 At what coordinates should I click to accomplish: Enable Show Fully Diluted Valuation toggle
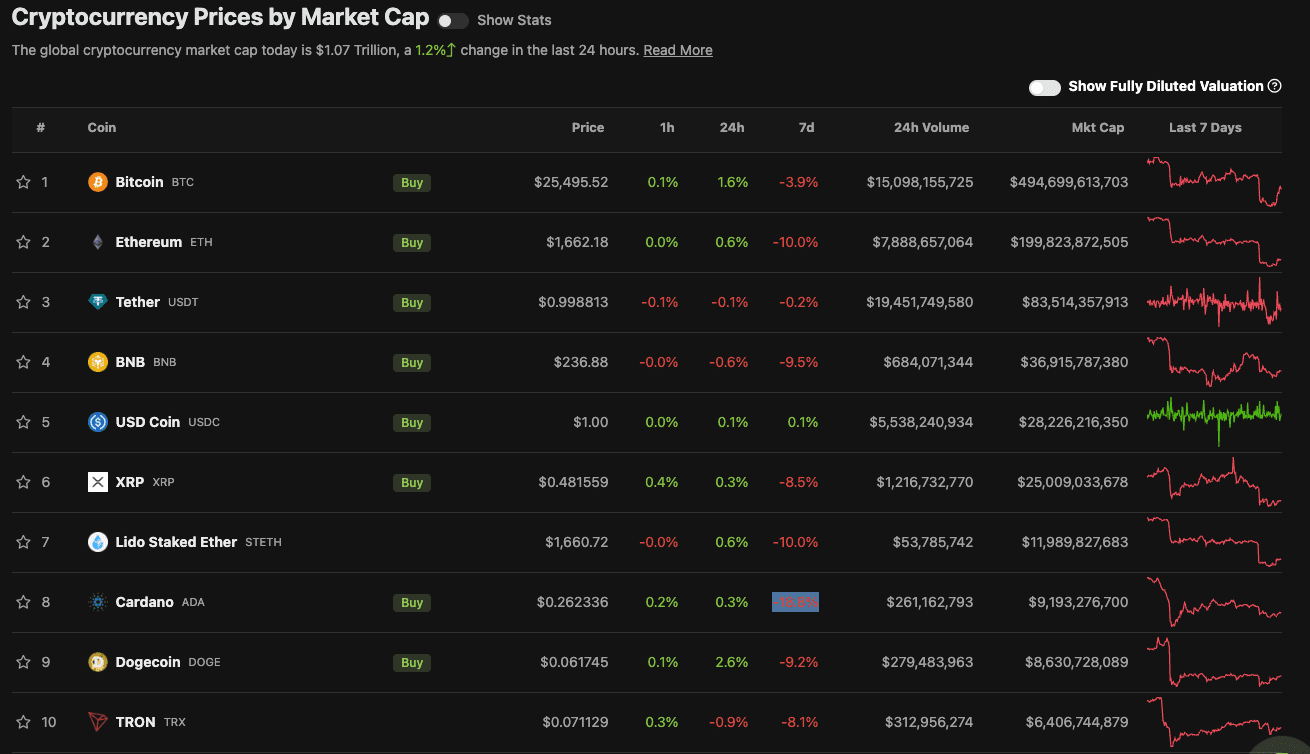click(x=1044, y=87)
